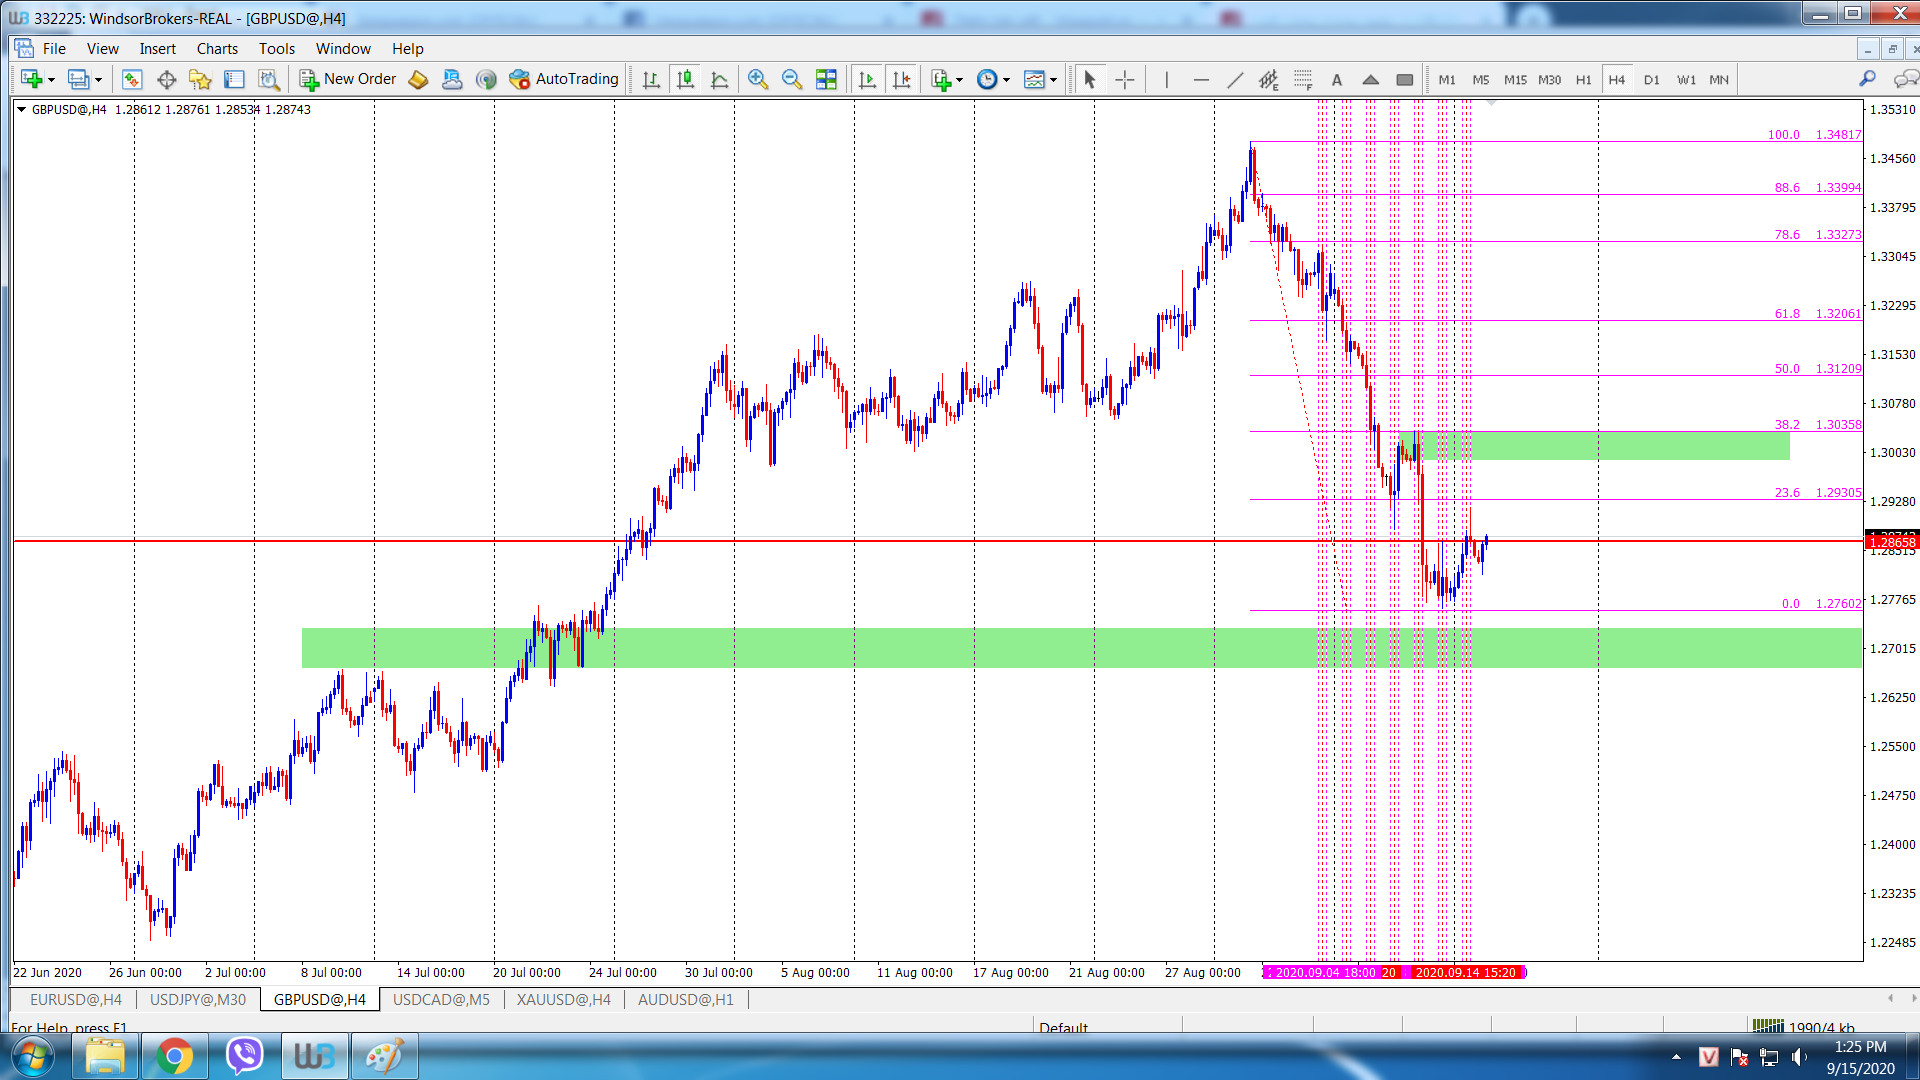
Task: Open the Indicators list icon
Action: point(940,79)
